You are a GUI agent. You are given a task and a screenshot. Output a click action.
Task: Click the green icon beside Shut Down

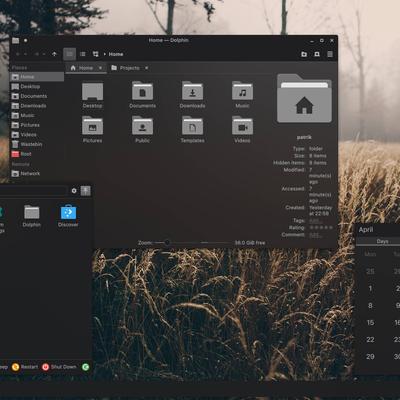pos(86,367)
